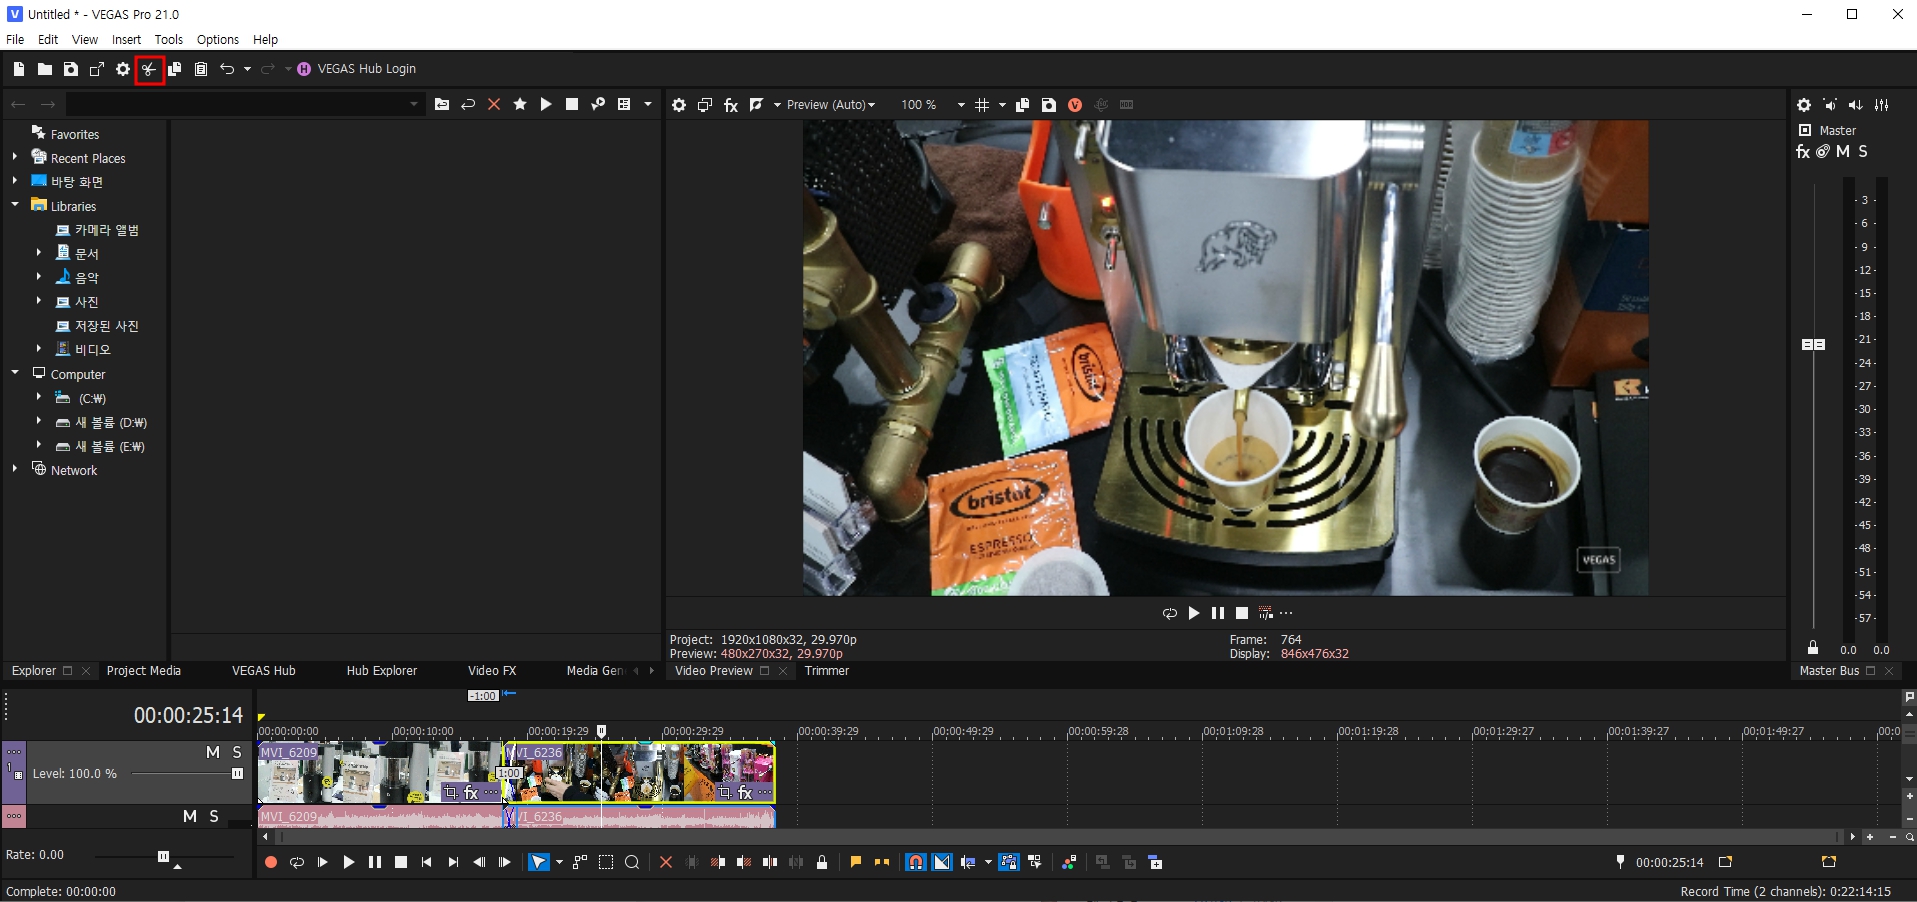Click VEGAS Hub Login

(x=357, y=69)
